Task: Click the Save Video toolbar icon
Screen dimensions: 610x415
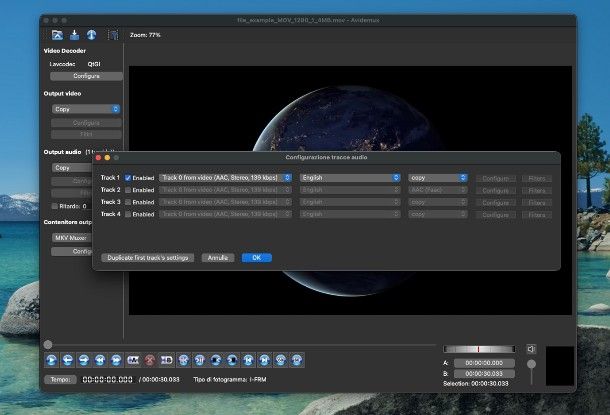Action: pos(75,35)
